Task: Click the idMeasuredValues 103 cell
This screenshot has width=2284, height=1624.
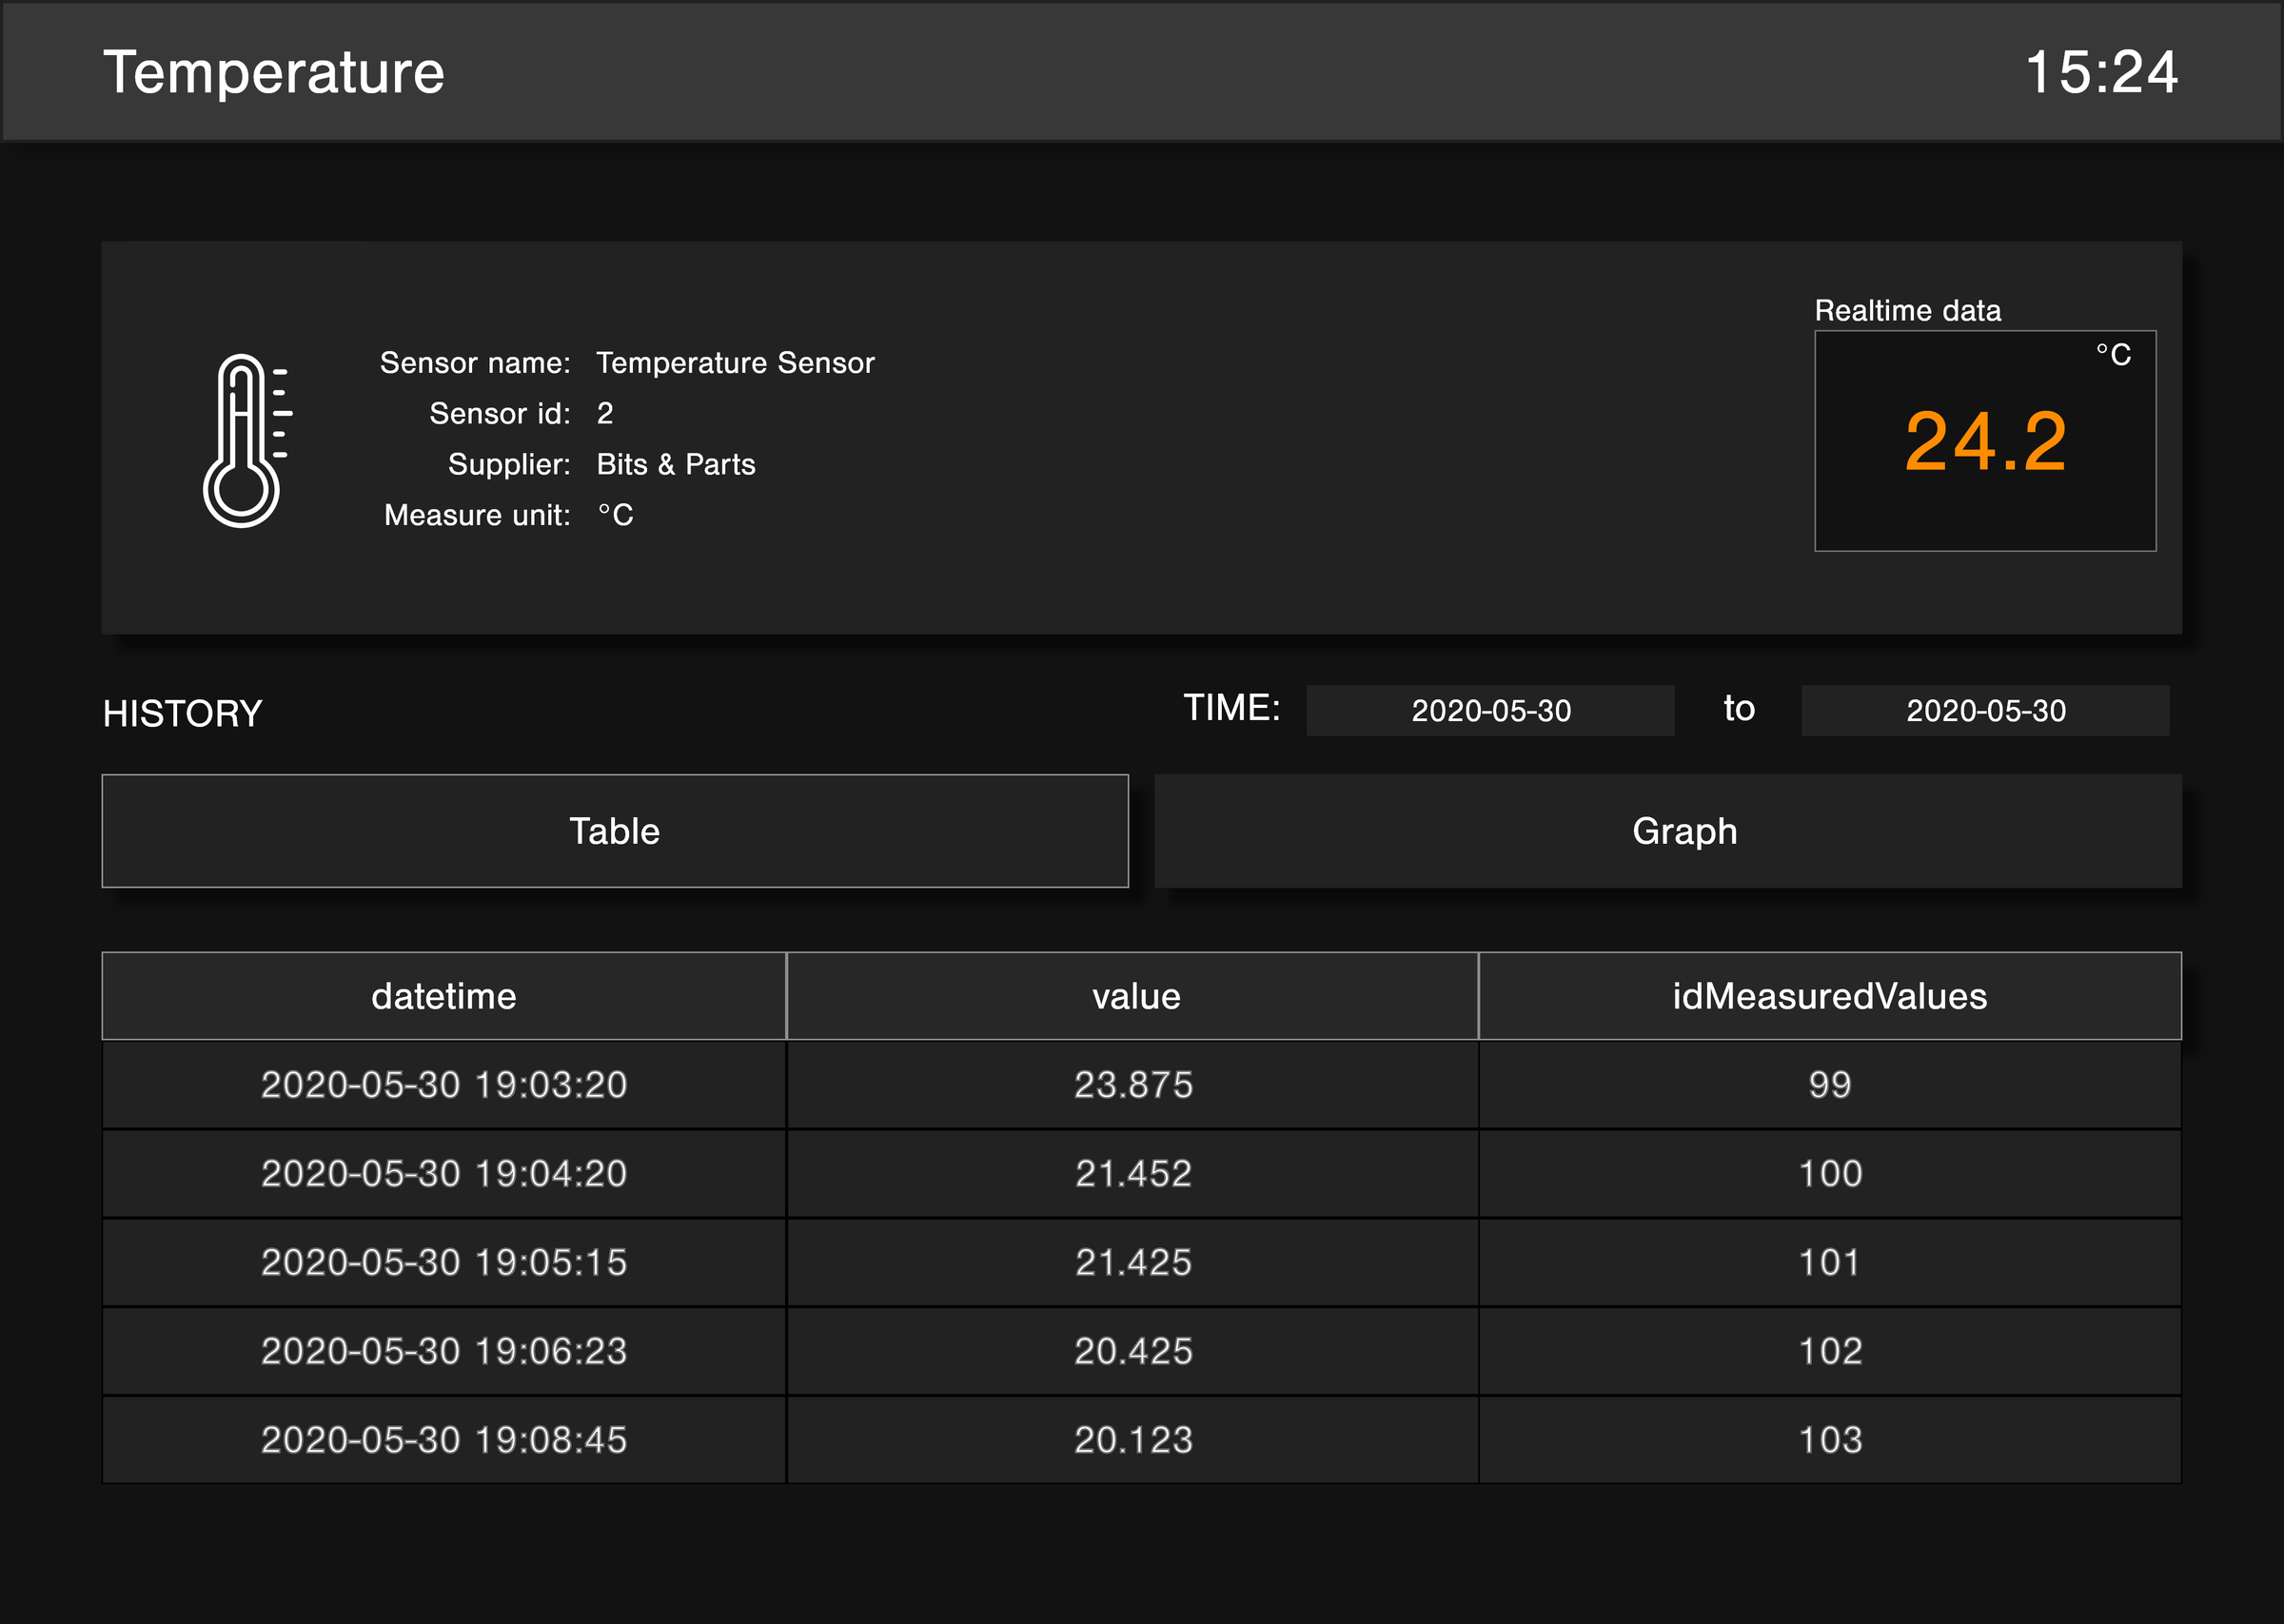Action: [1829, 1440]
